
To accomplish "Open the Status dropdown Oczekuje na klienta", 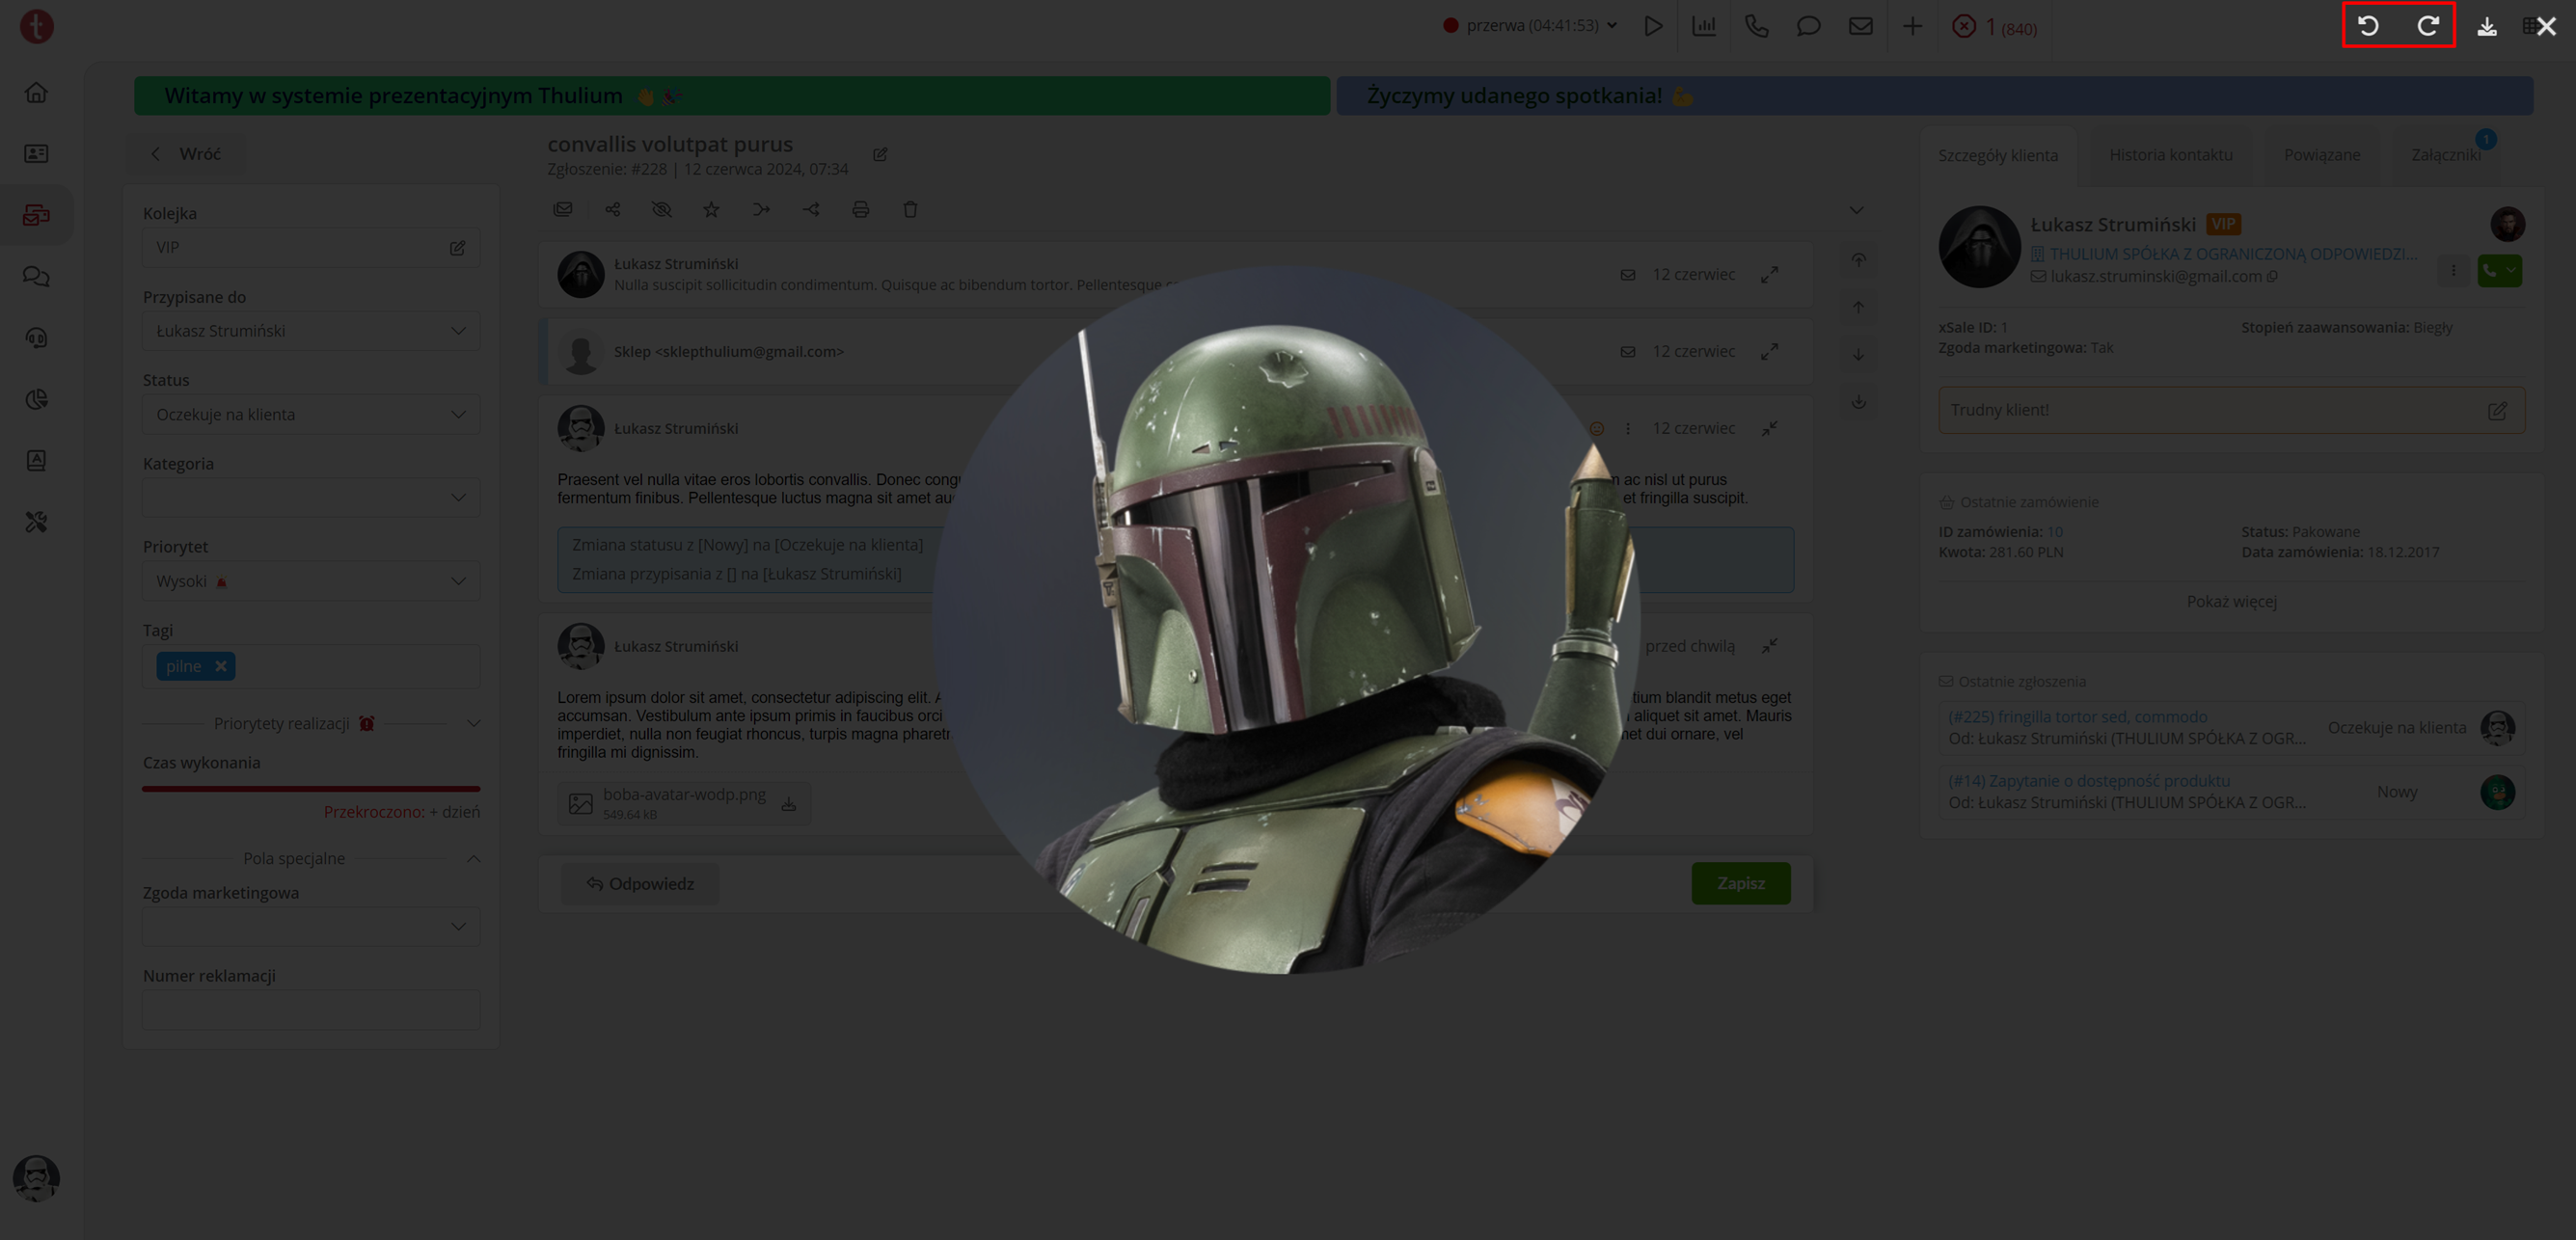I will pyautogui.click(x=311, y=414).
